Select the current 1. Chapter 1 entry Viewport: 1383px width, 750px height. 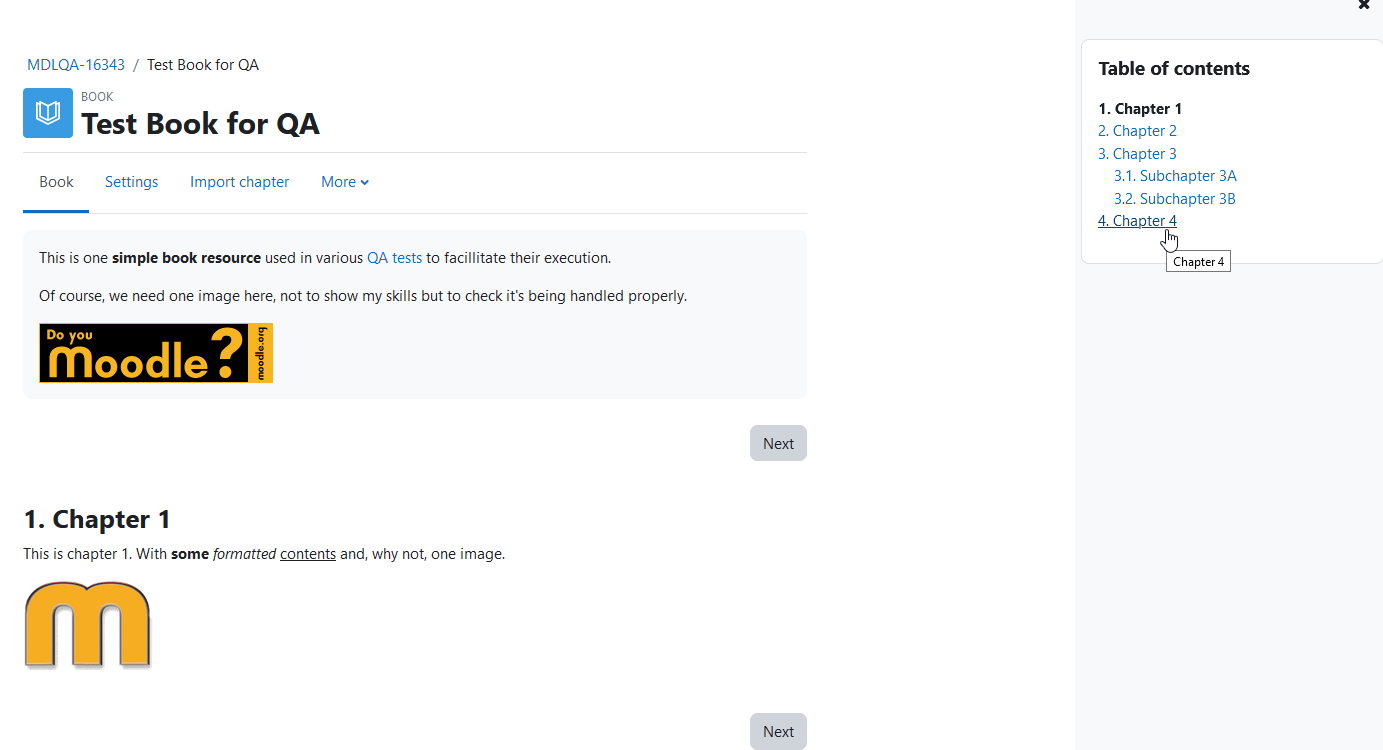[1140, 109]
